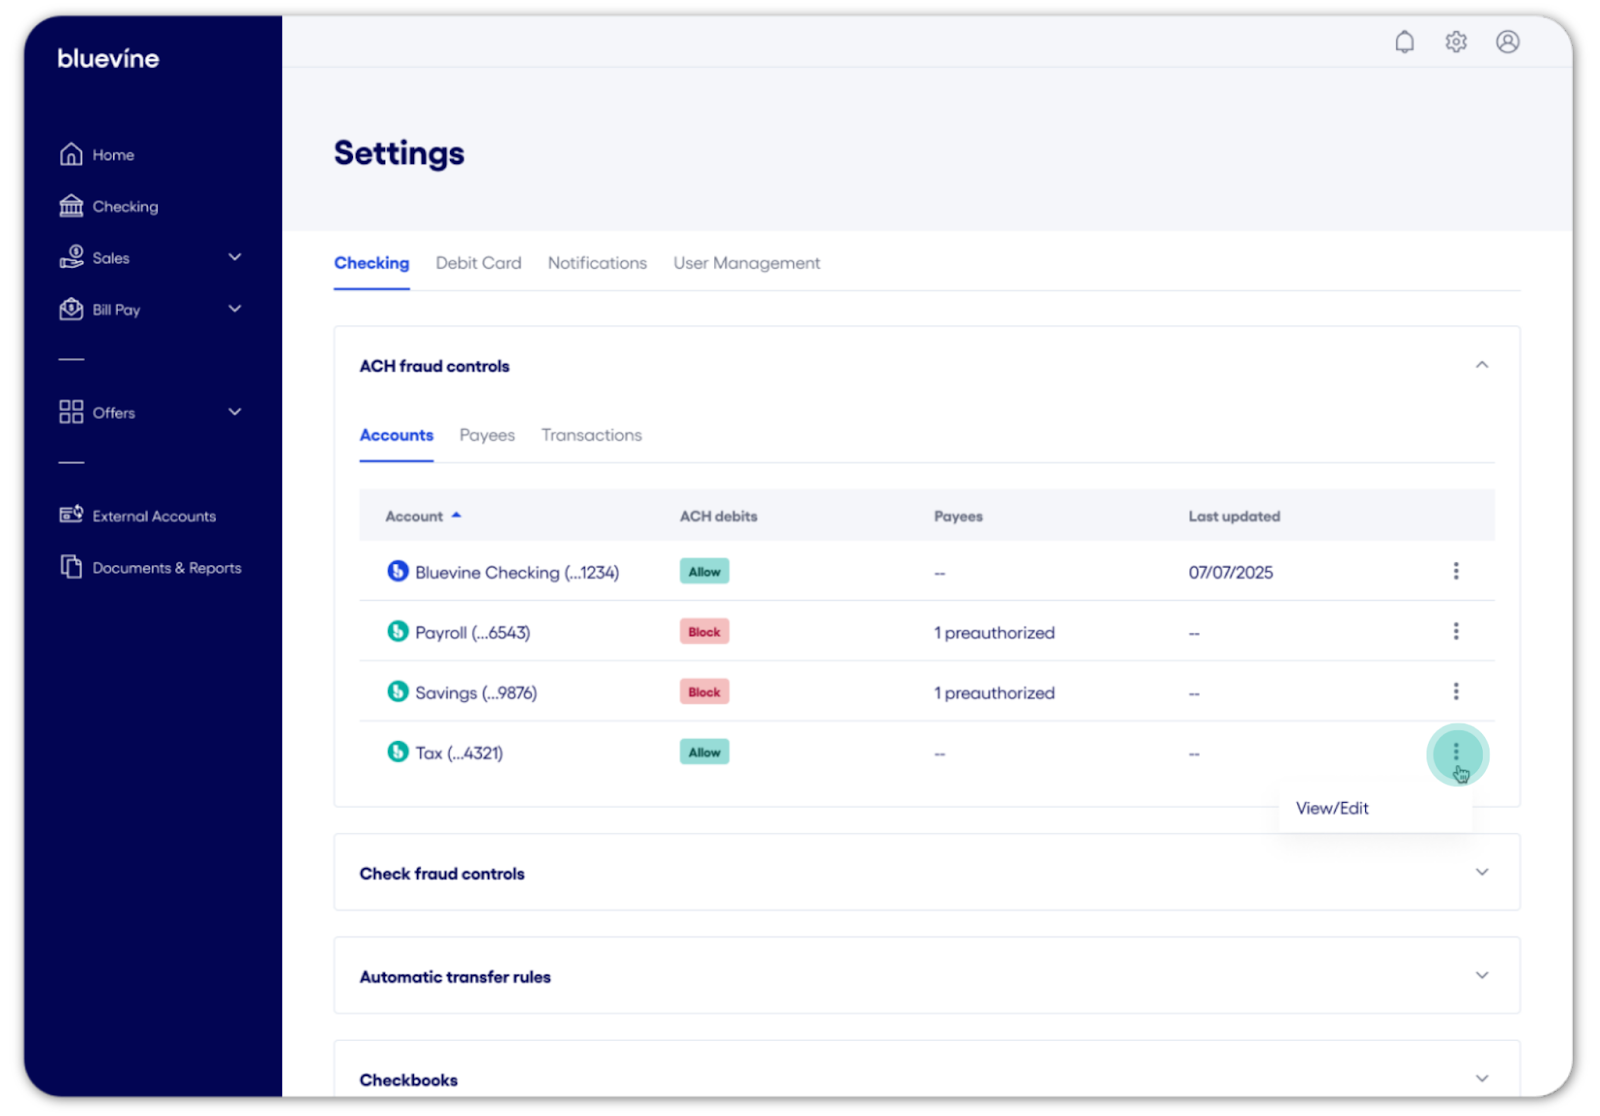Collapse the ACH fraud controls section
Image resolution: width=1600 pixels, height=1116 pixels.
1481,365
